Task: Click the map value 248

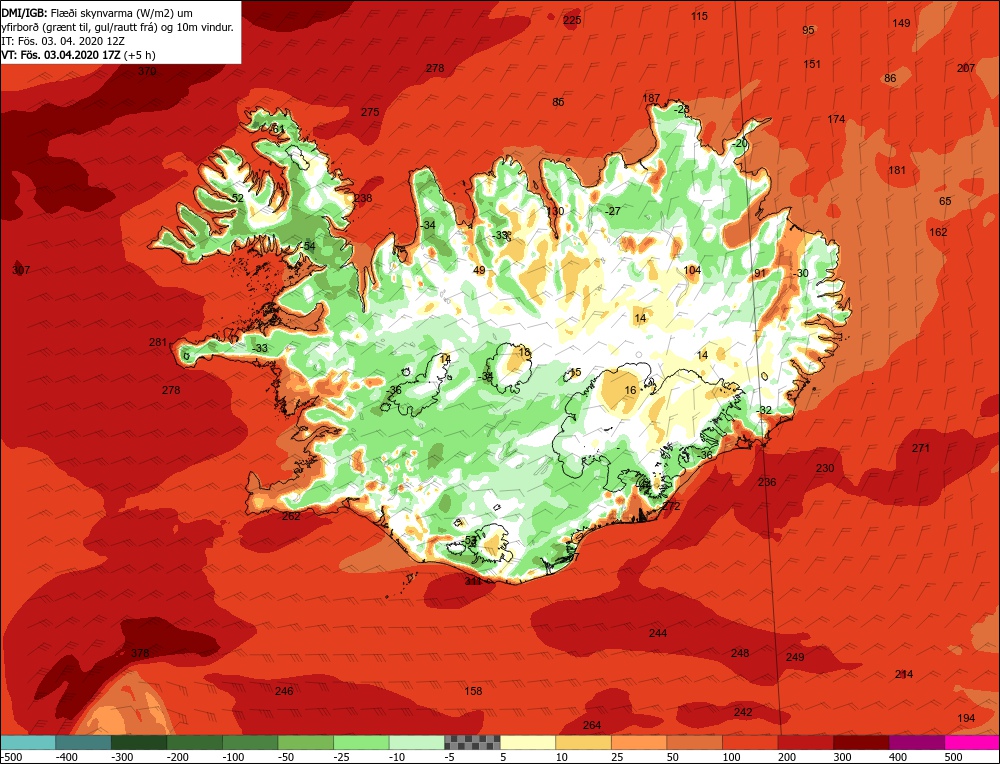Action: pyautogui.click(x=740, y=653)
